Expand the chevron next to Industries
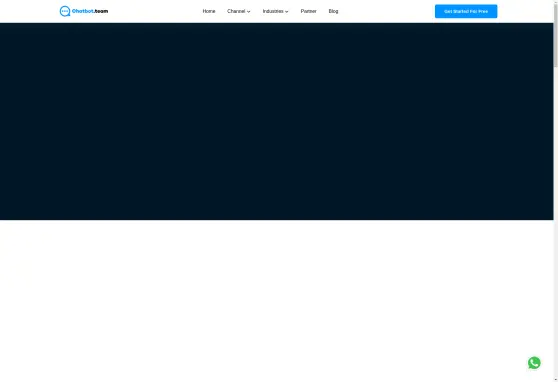558x382 pixels. point(286,11)
